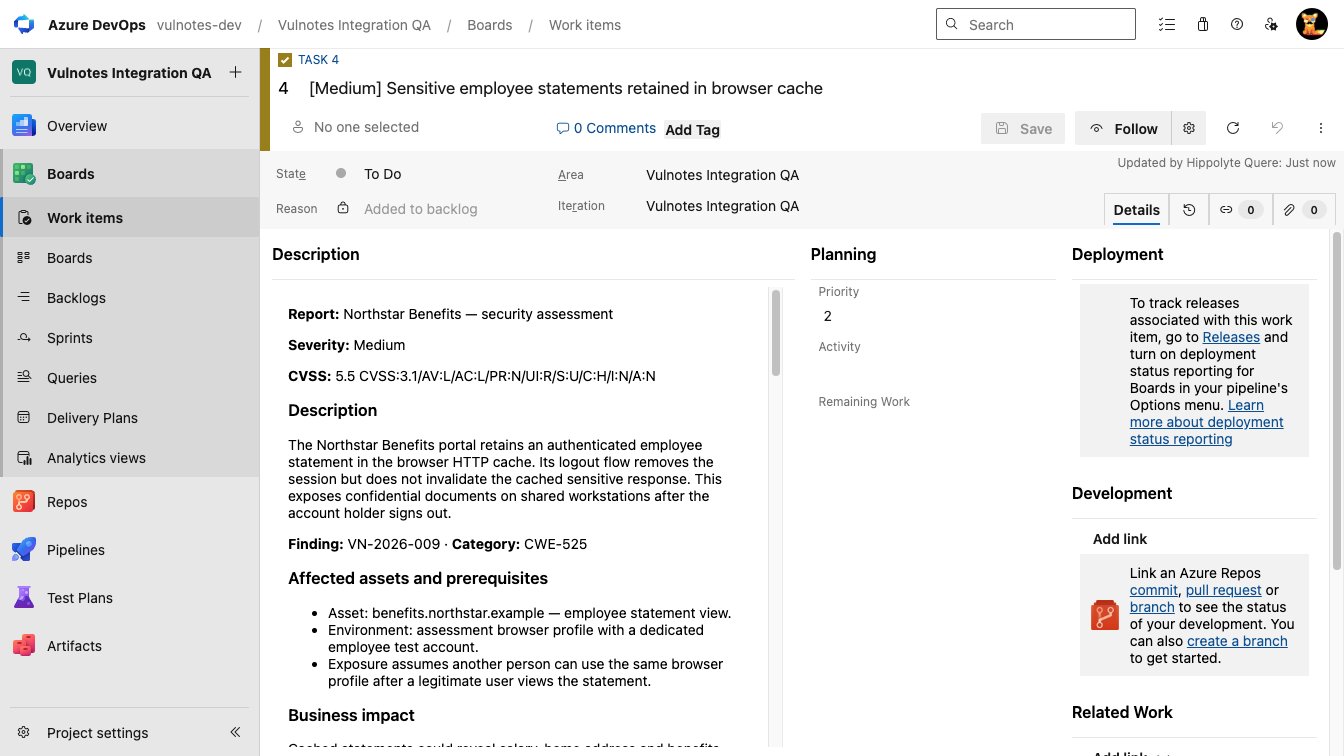The width and height of the screenshot is (1344, 756).
Task: Click the Work items breadcrumb
Action: [585, 25]
